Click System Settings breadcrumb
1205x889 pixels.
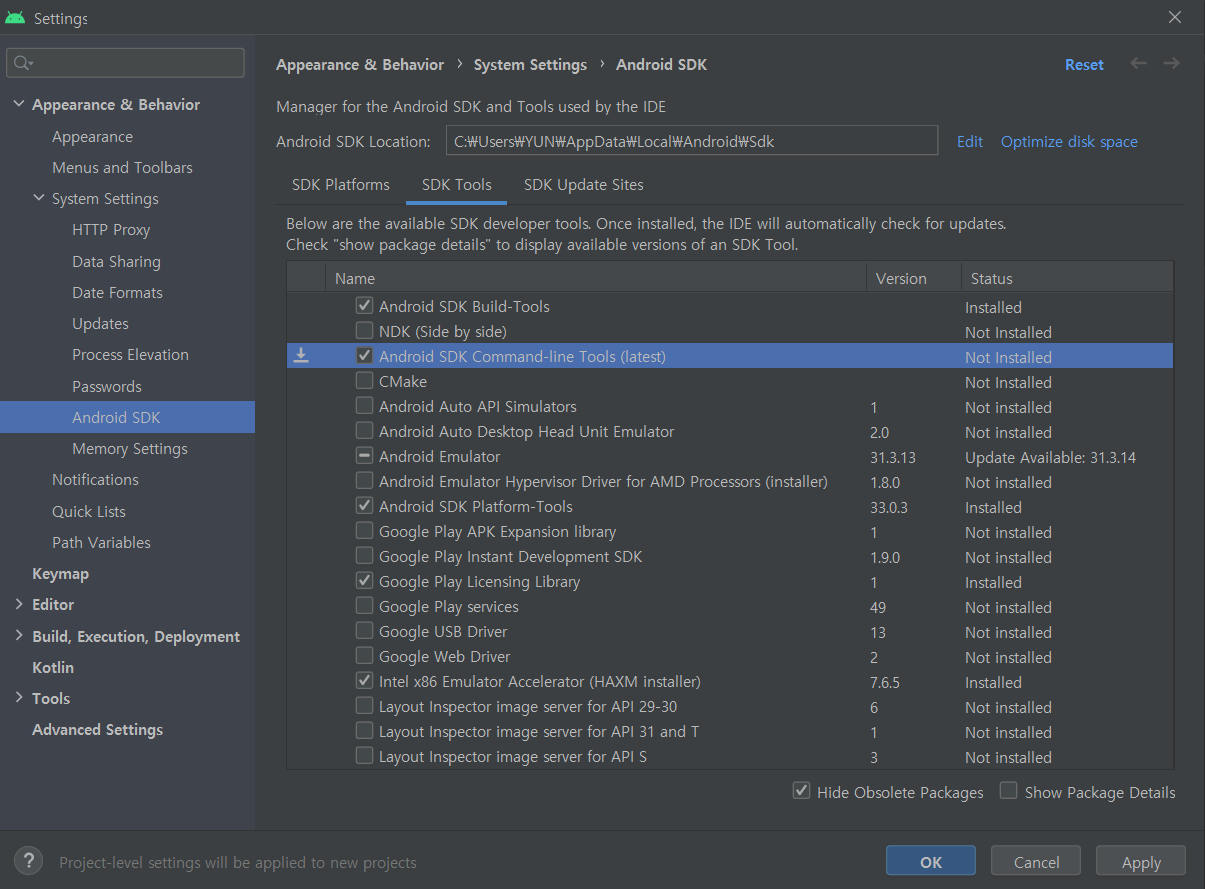coord(530,65)
